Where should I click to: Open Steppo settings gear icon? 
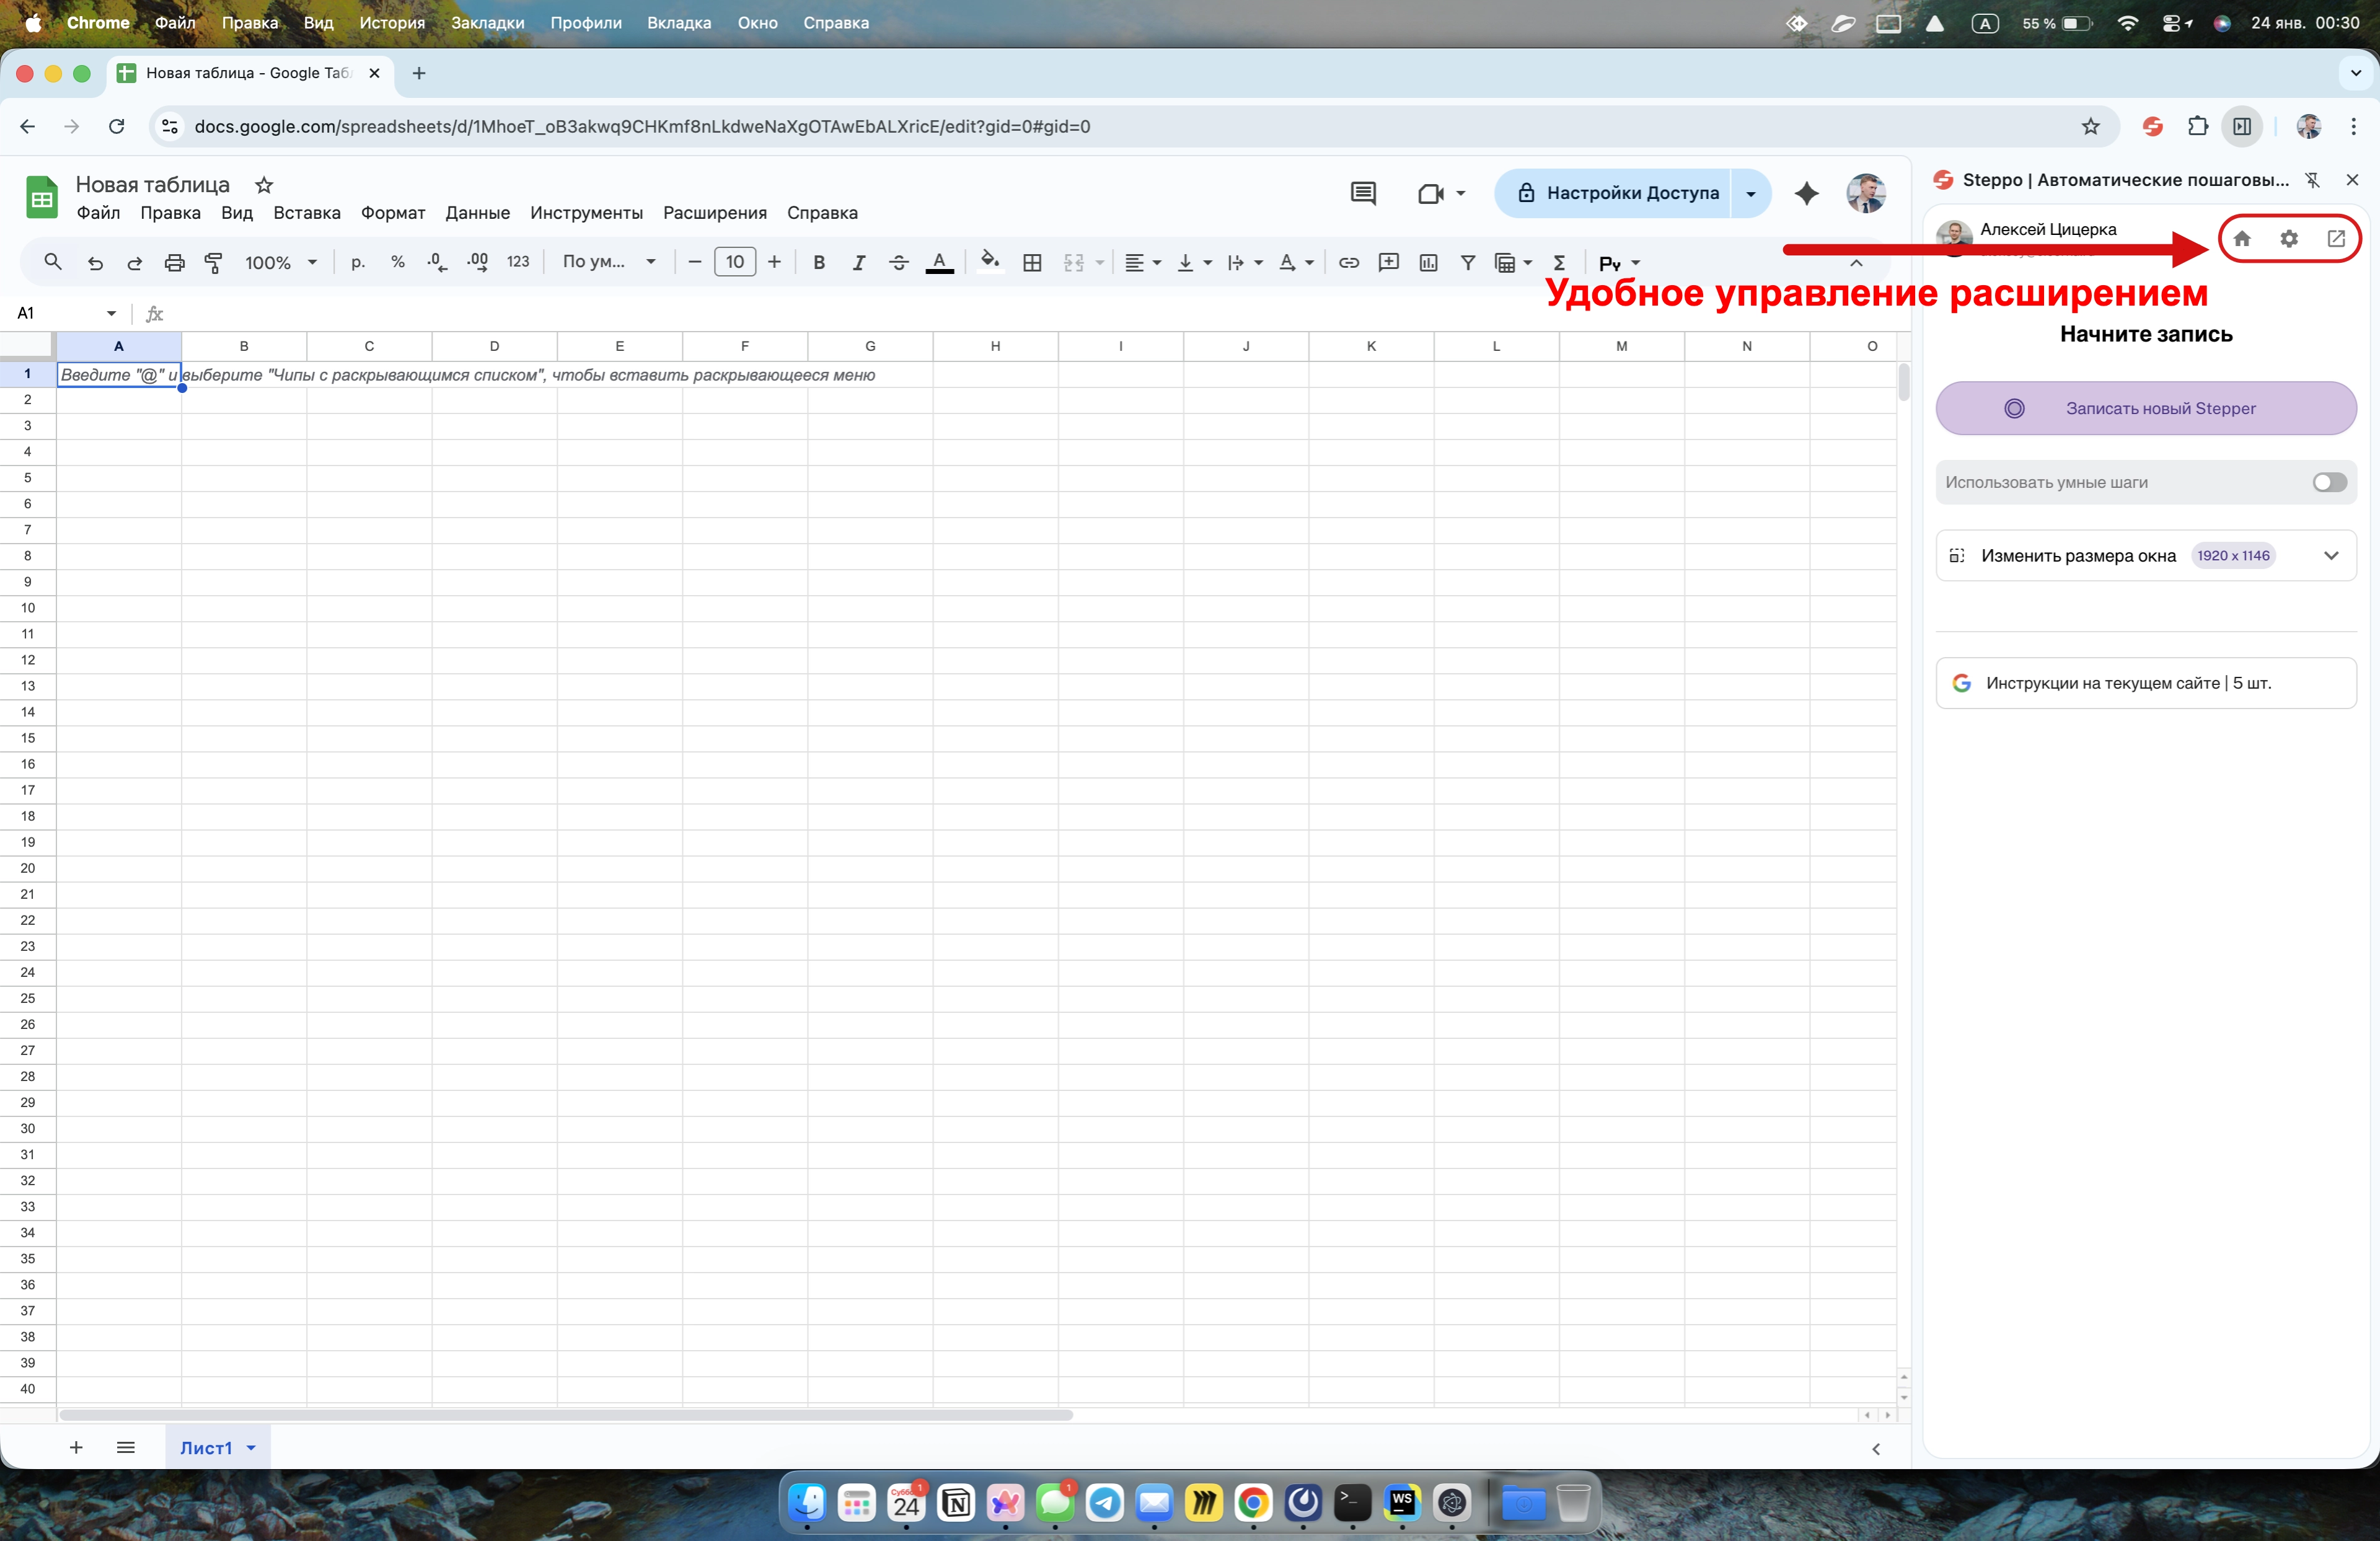click(2289, 239)
